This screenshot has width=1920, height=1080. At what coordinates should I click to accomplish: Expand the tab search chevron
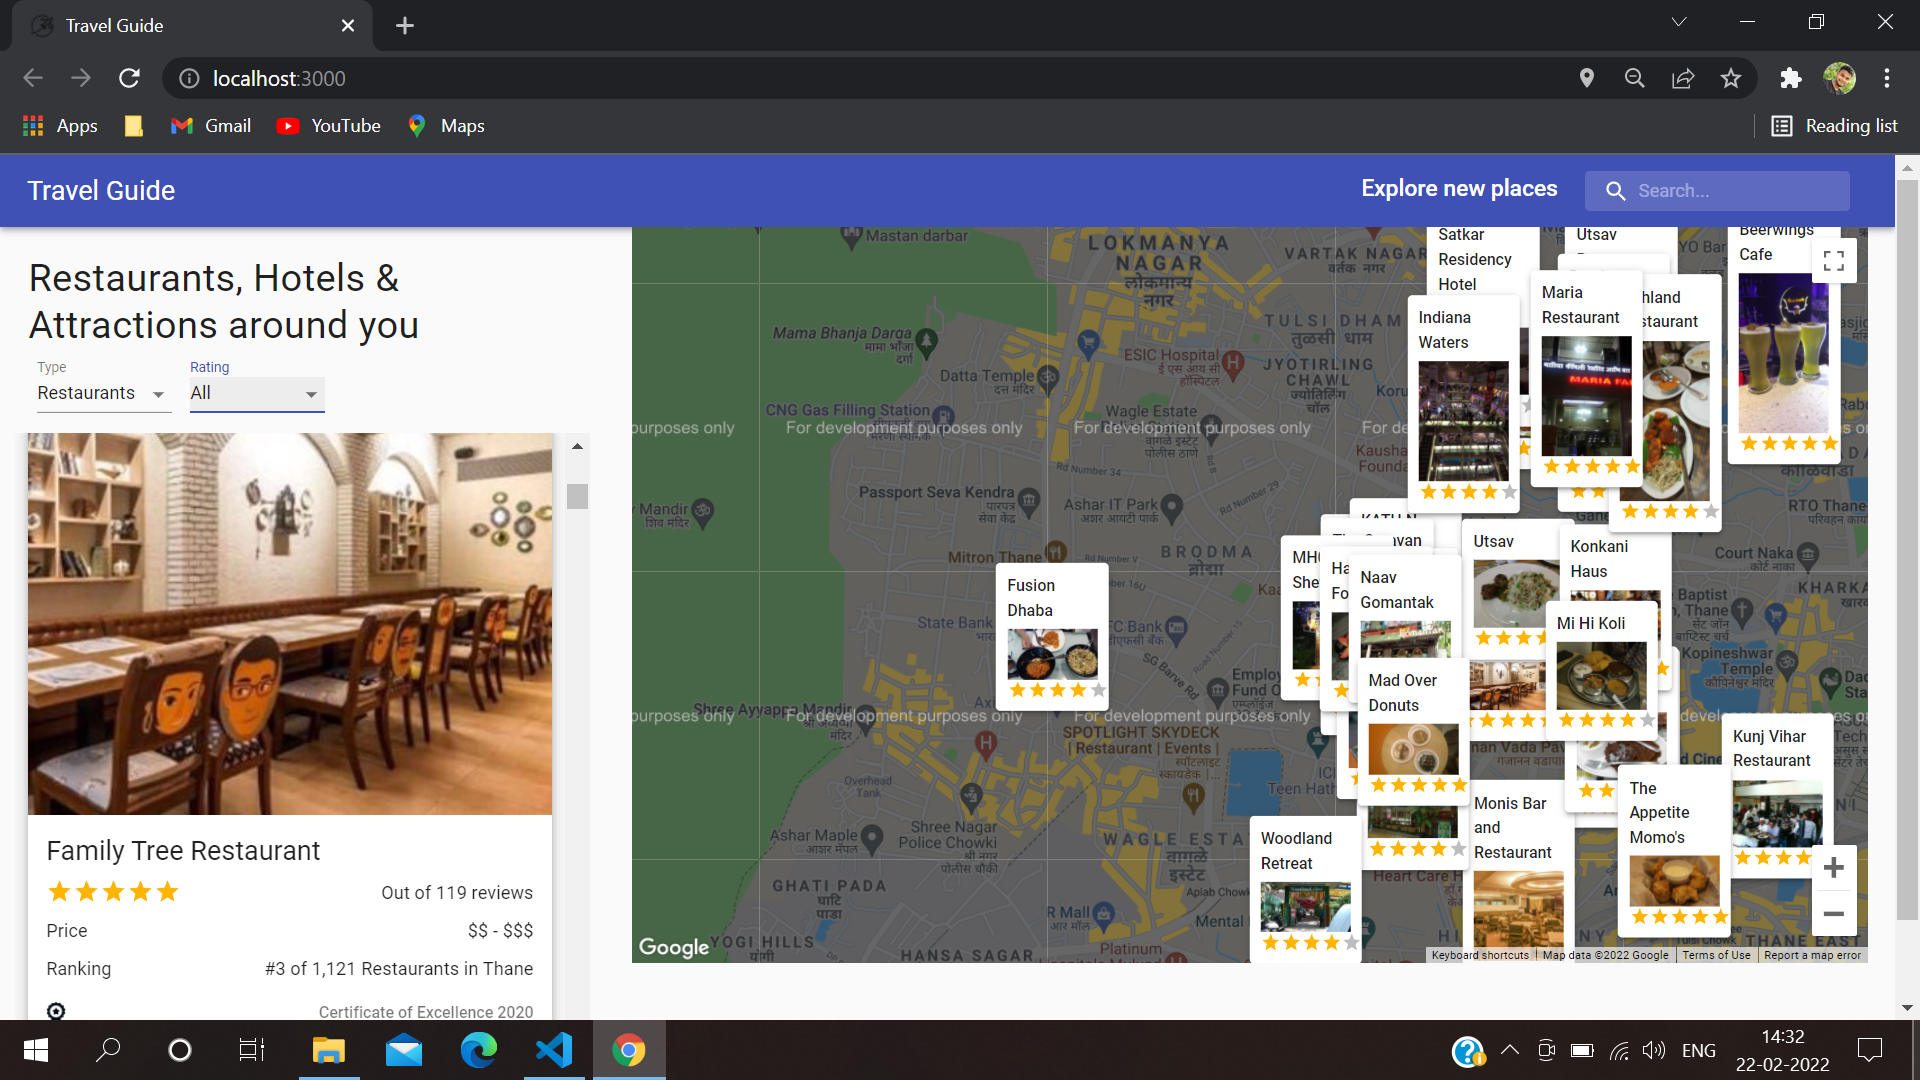(x=1679, y=22)
